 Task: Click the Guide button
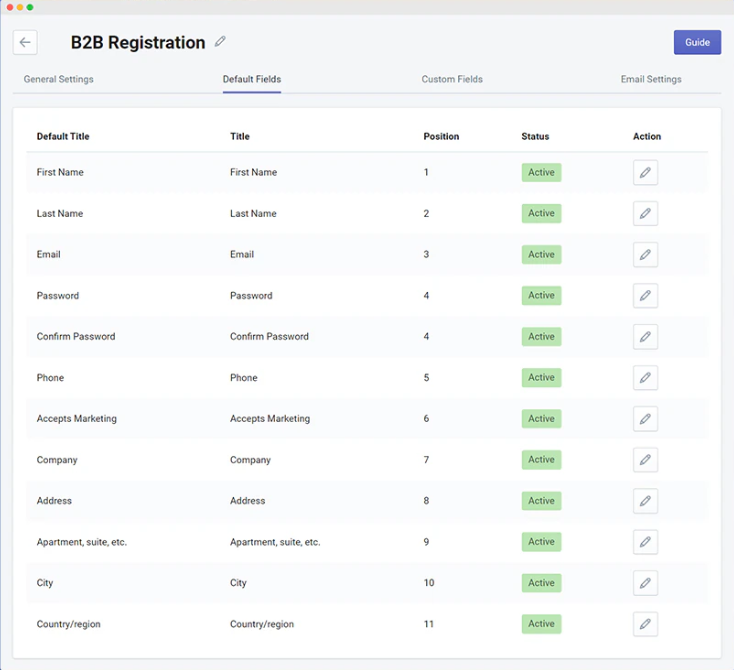pyautogui.click(x=697, y=42)
